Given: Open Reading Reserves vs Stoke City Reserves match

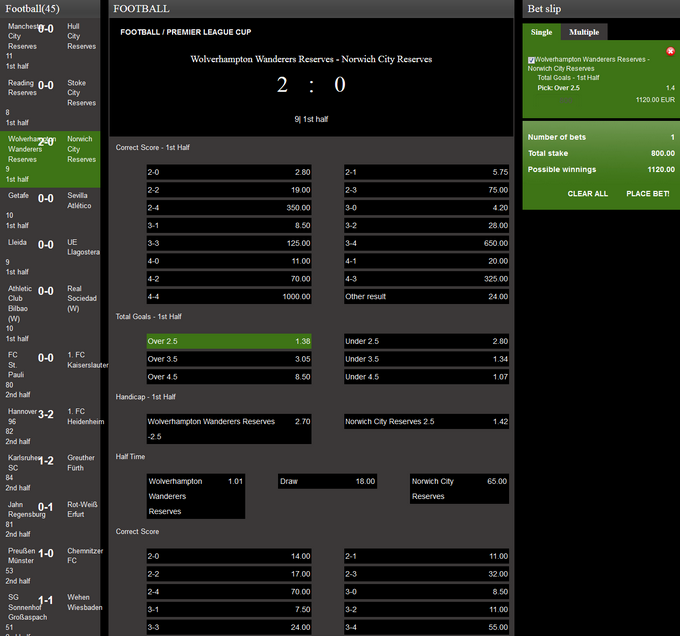Looking at the screenshot, I should tap(50, 102).
